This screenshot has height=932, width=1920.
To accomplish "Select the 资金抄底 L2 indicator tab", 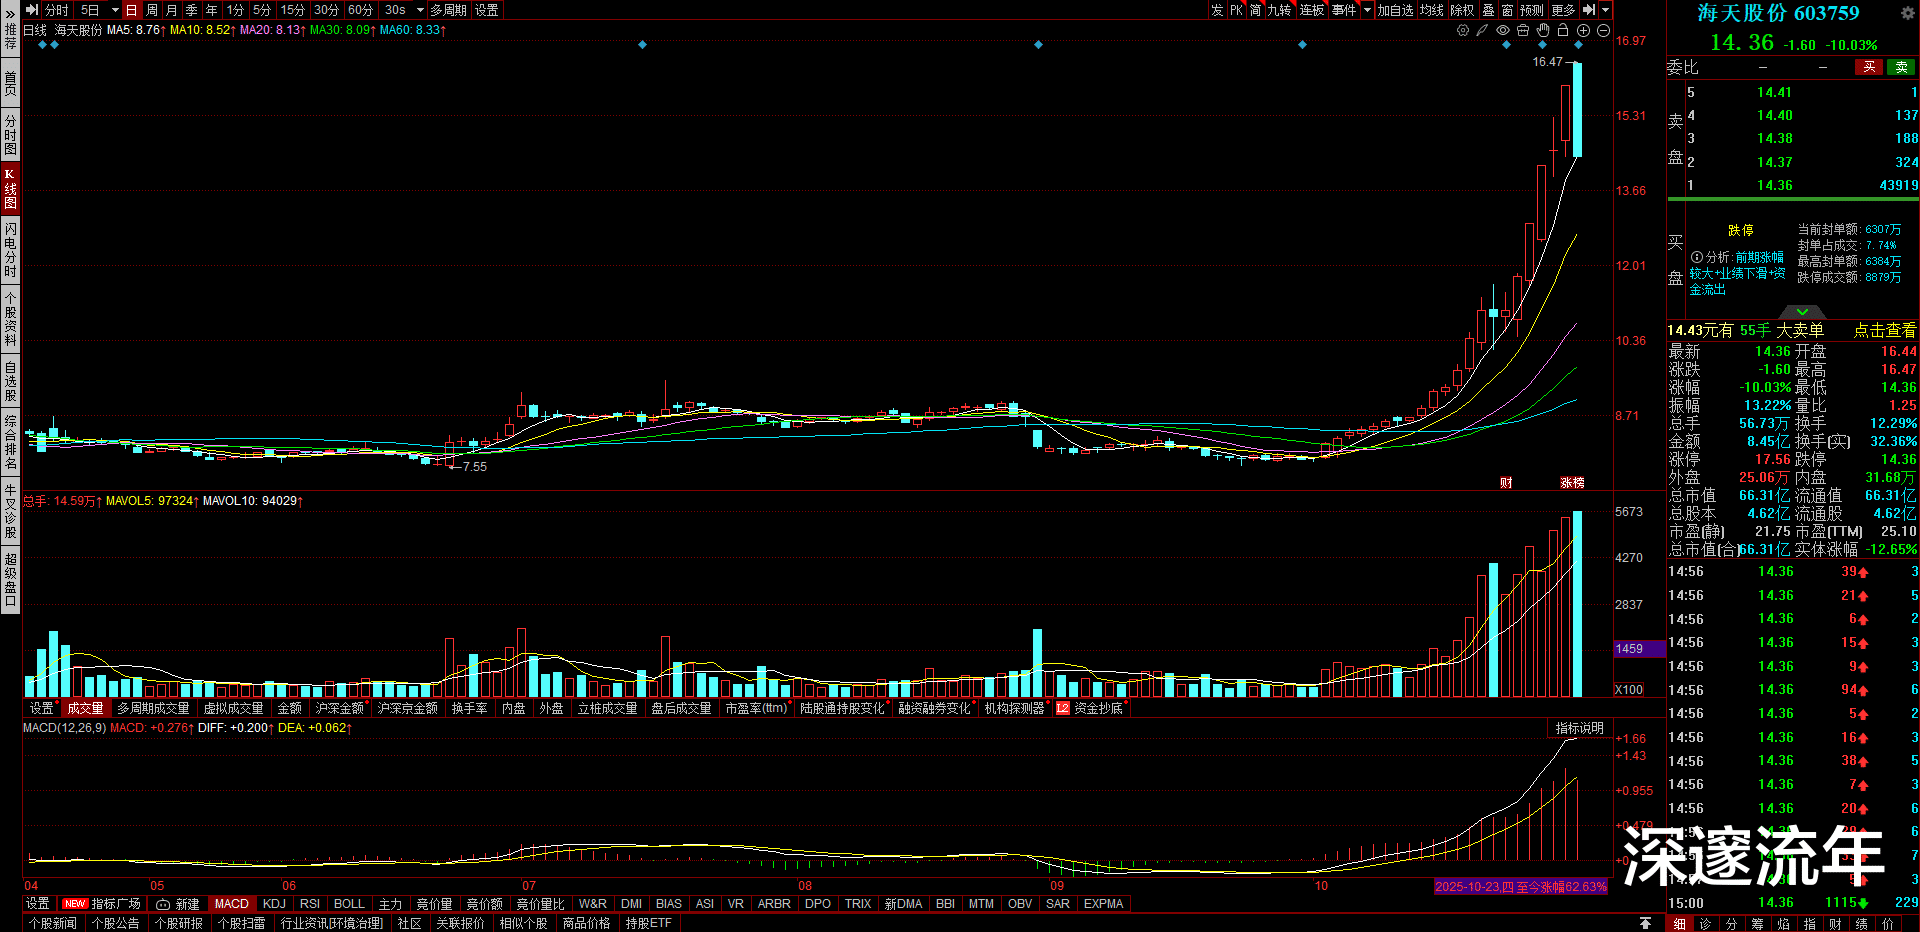I will click(x=1091, y=708).
